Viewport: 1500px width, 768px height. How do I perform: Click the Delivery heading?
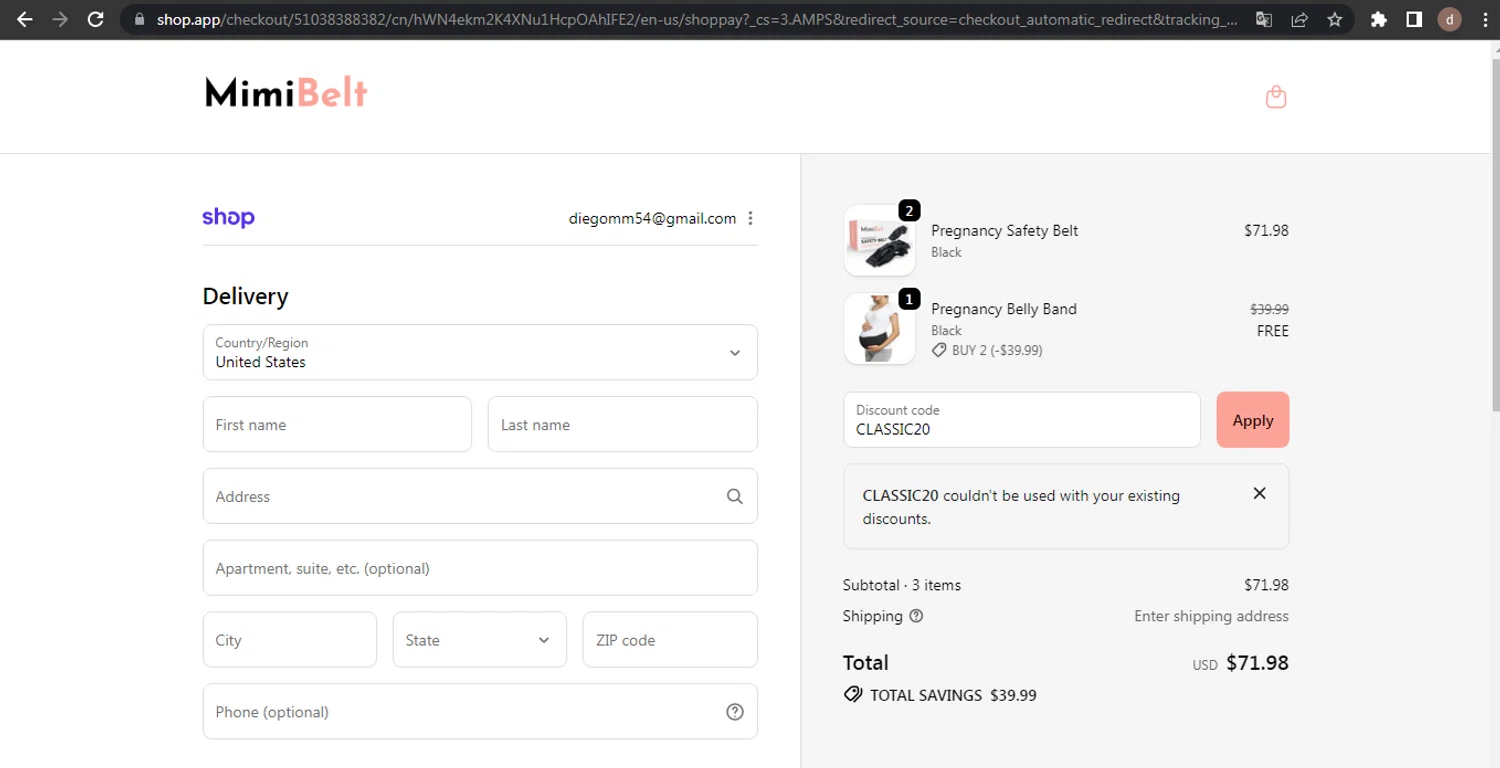(x=245, y=296)
